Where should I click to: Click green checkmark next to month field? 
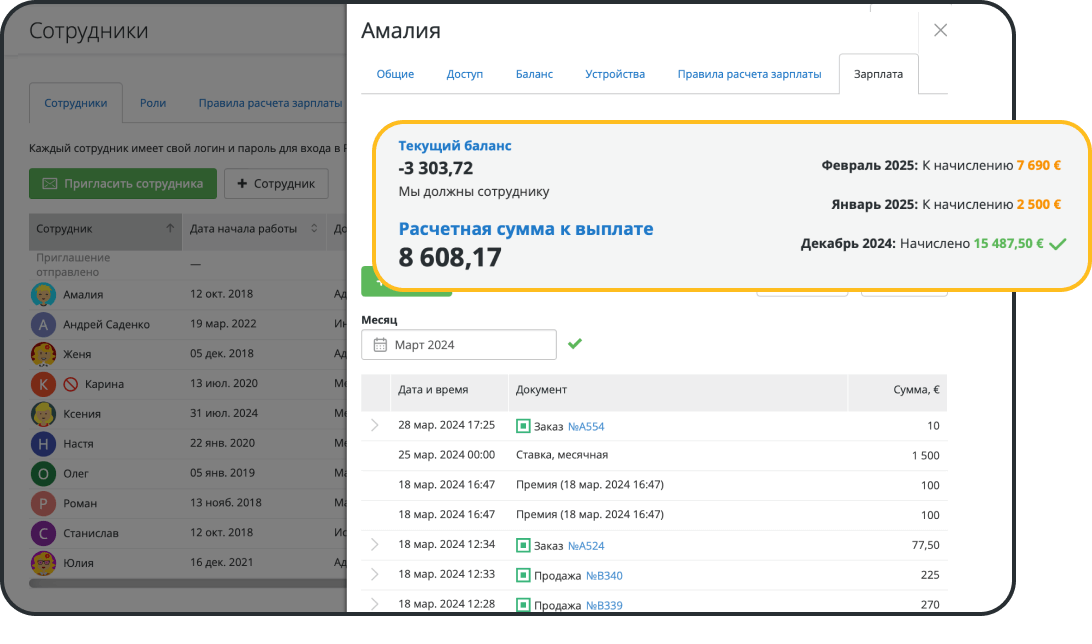pyautogui.click(x=574, y=344)
